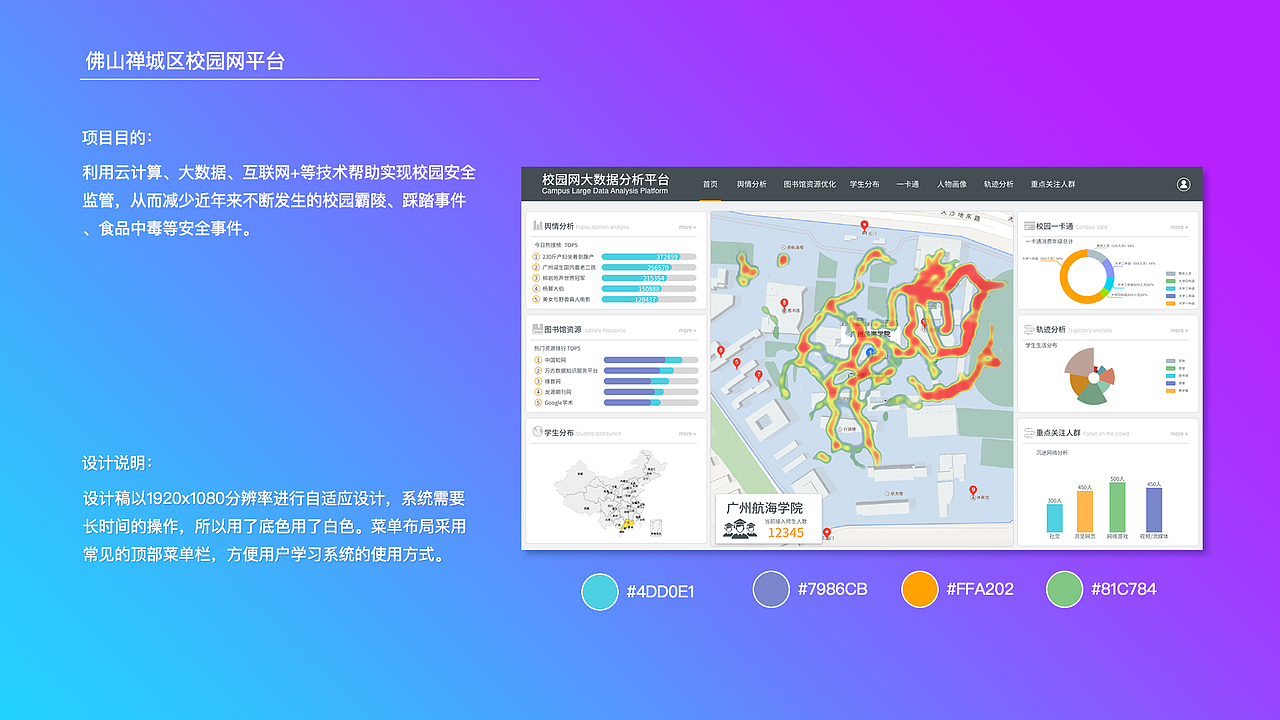
Task: Click the 广州航海学院 name link
Action: tap(766, 507)
